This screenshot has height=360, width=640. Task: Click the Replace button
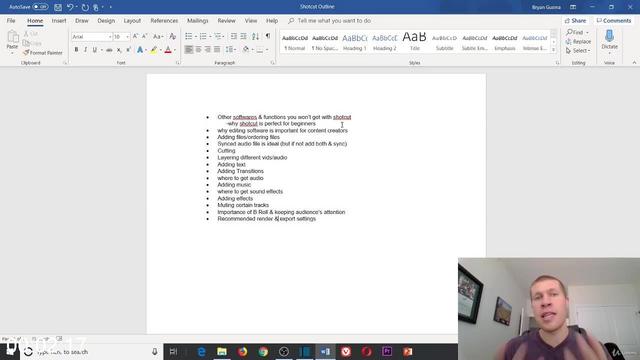tap(578, 42)
